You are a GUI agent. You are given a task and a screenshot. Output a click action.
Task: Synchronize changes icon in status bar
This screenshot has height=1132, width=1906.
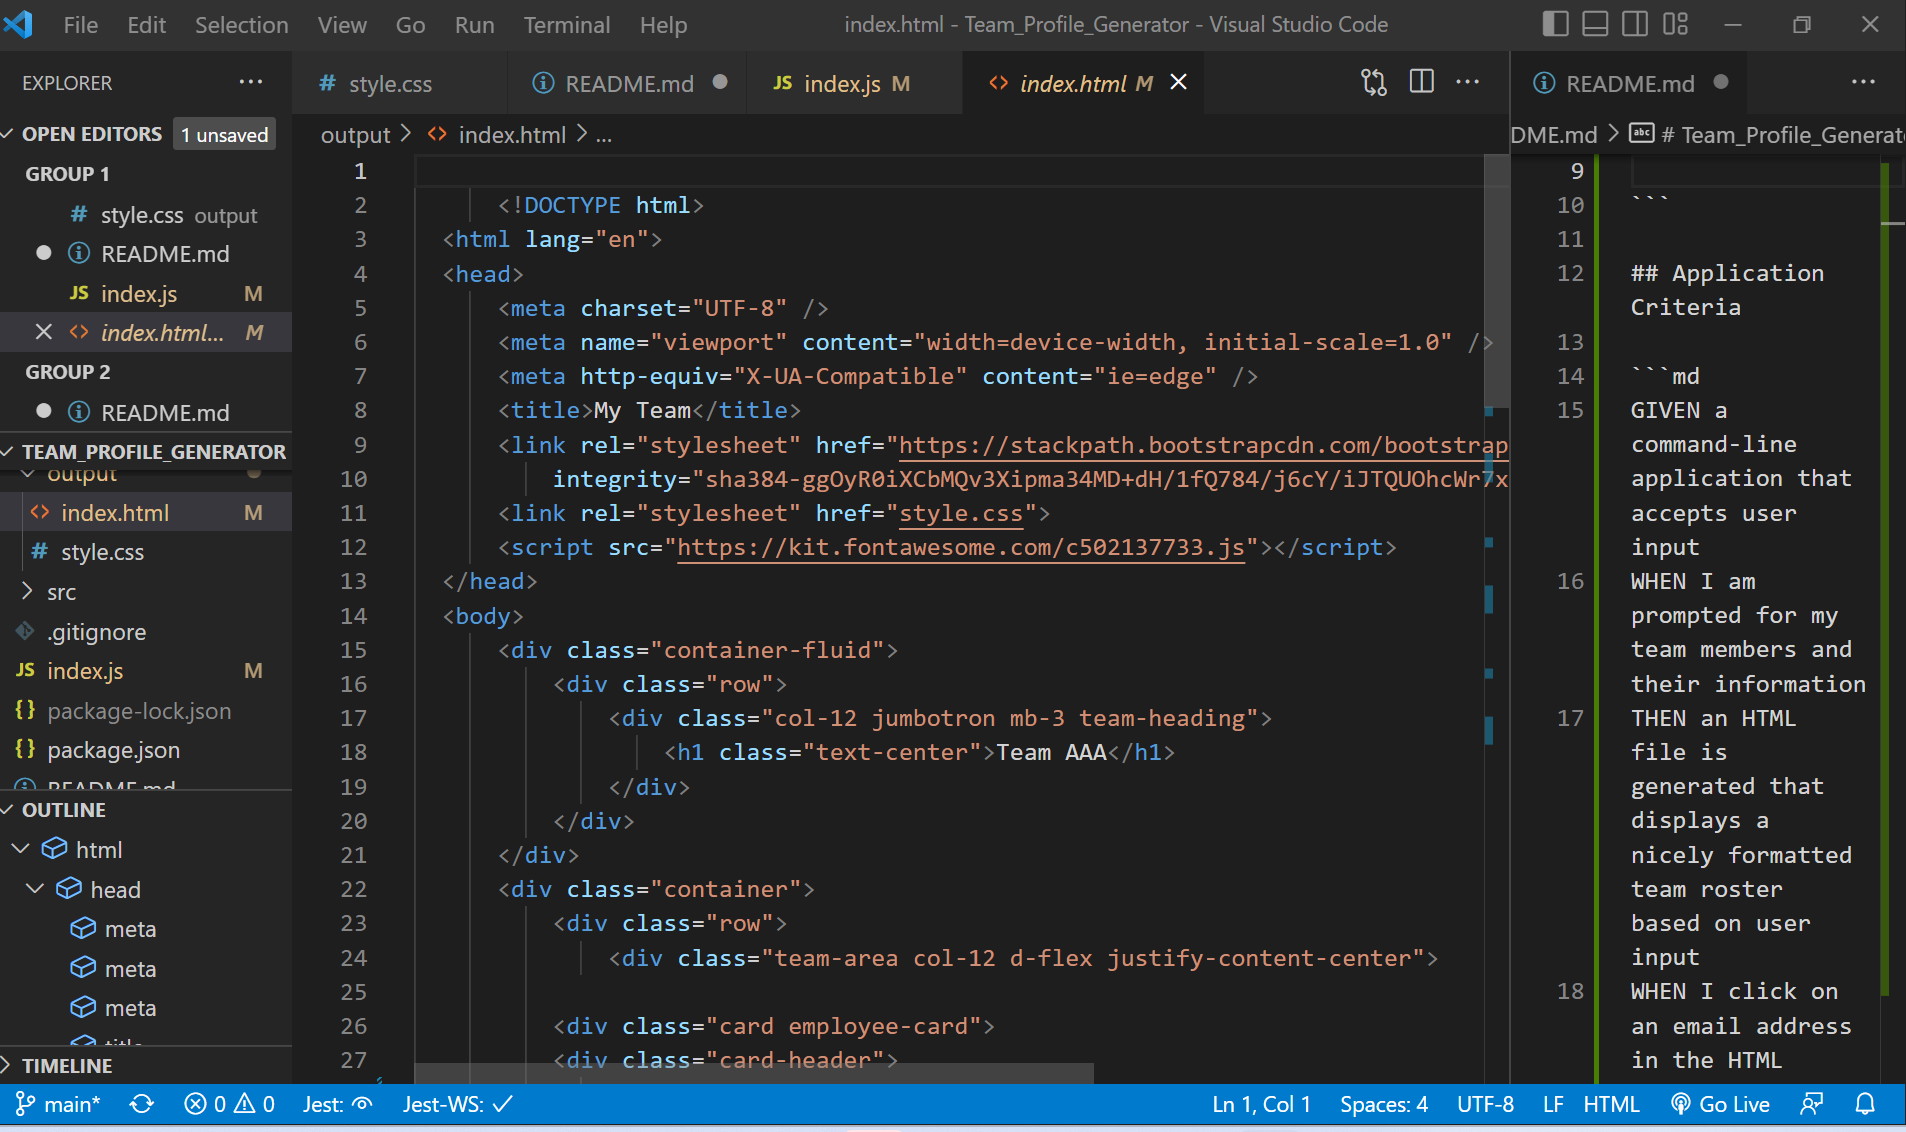pos(142,1104)
